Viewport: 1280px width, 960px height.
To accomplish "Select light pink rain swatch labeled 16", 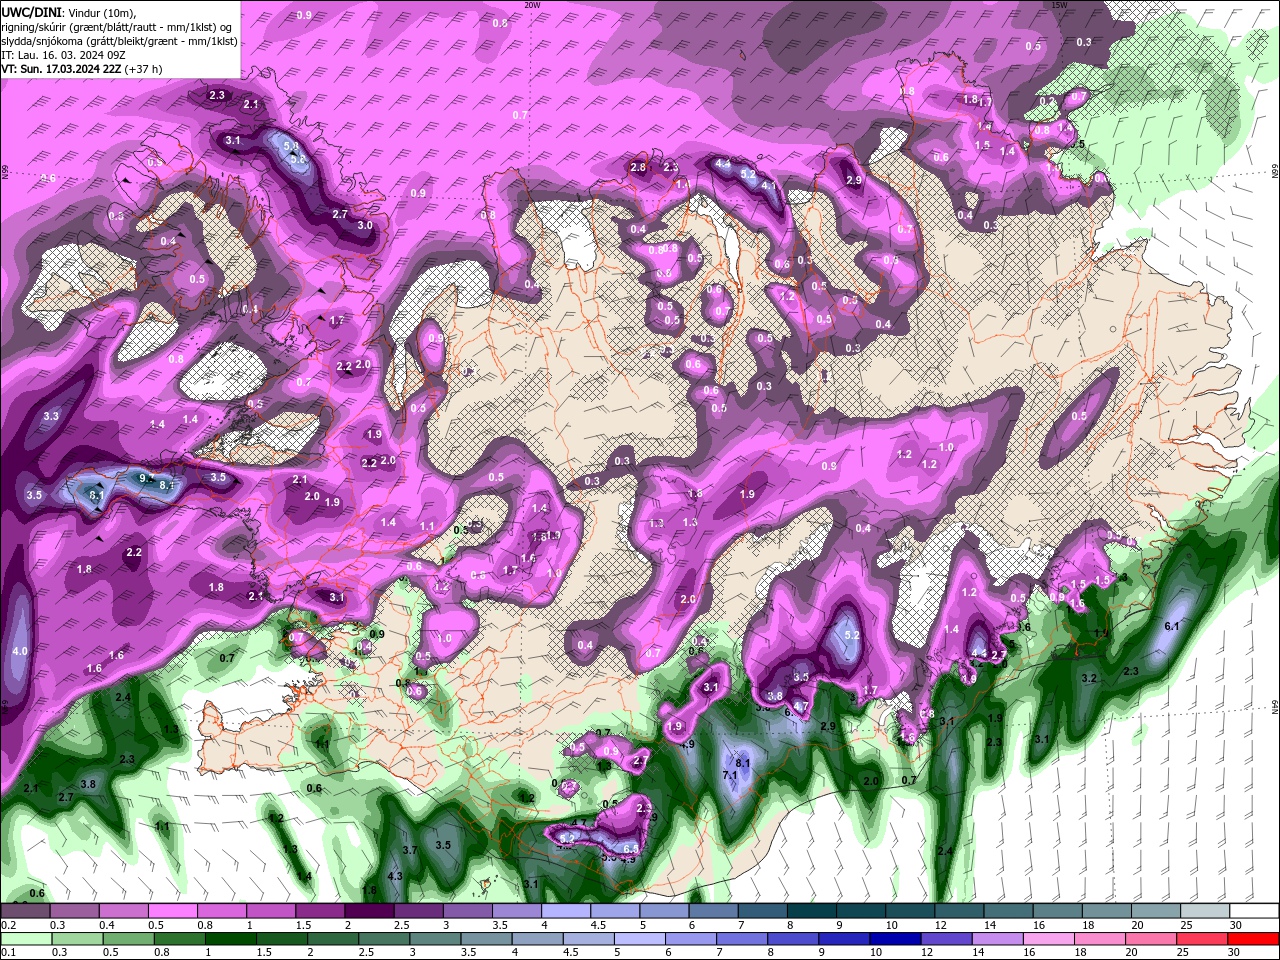I will coord(1047,939).
